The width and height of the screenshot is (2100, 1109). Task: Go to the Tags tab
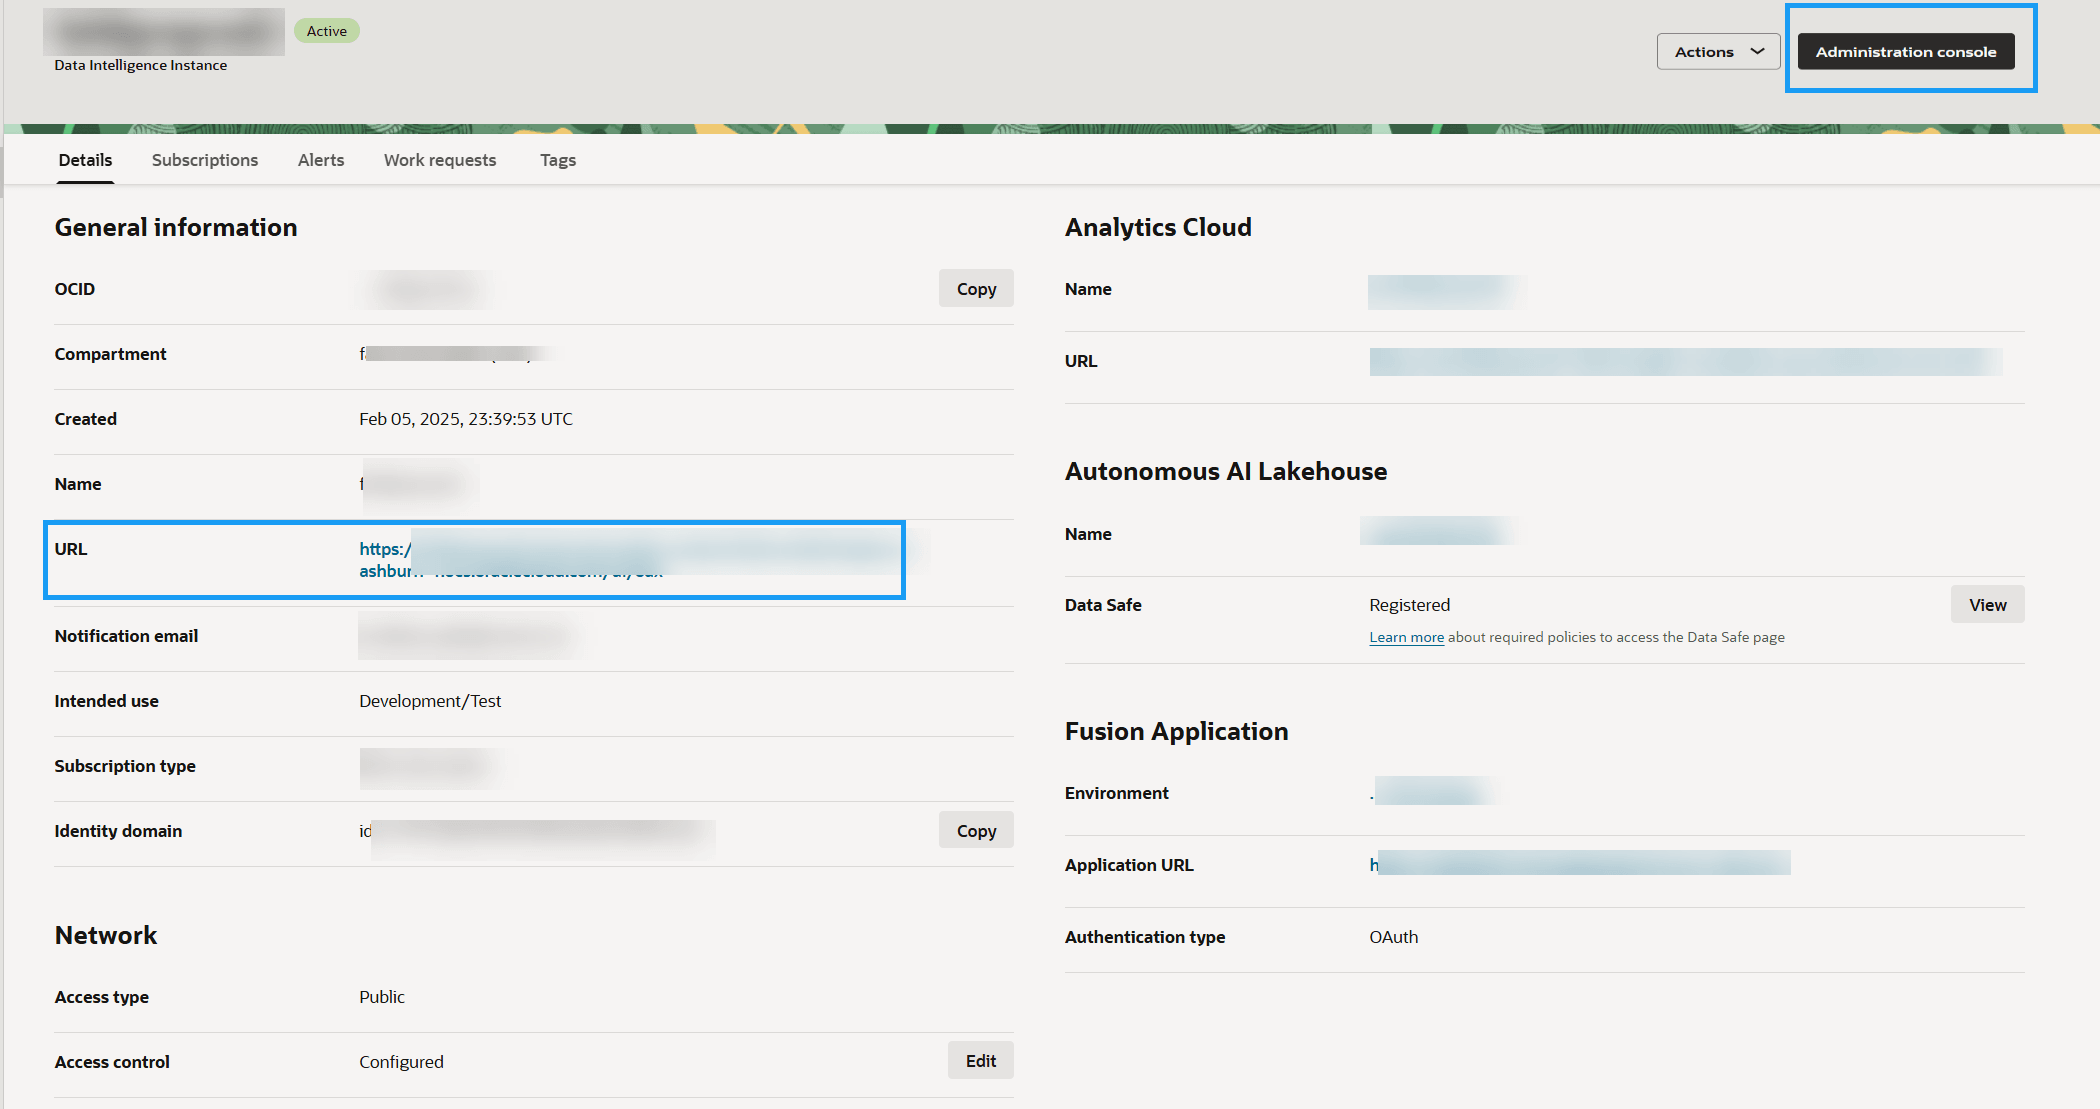click(557, 160)
